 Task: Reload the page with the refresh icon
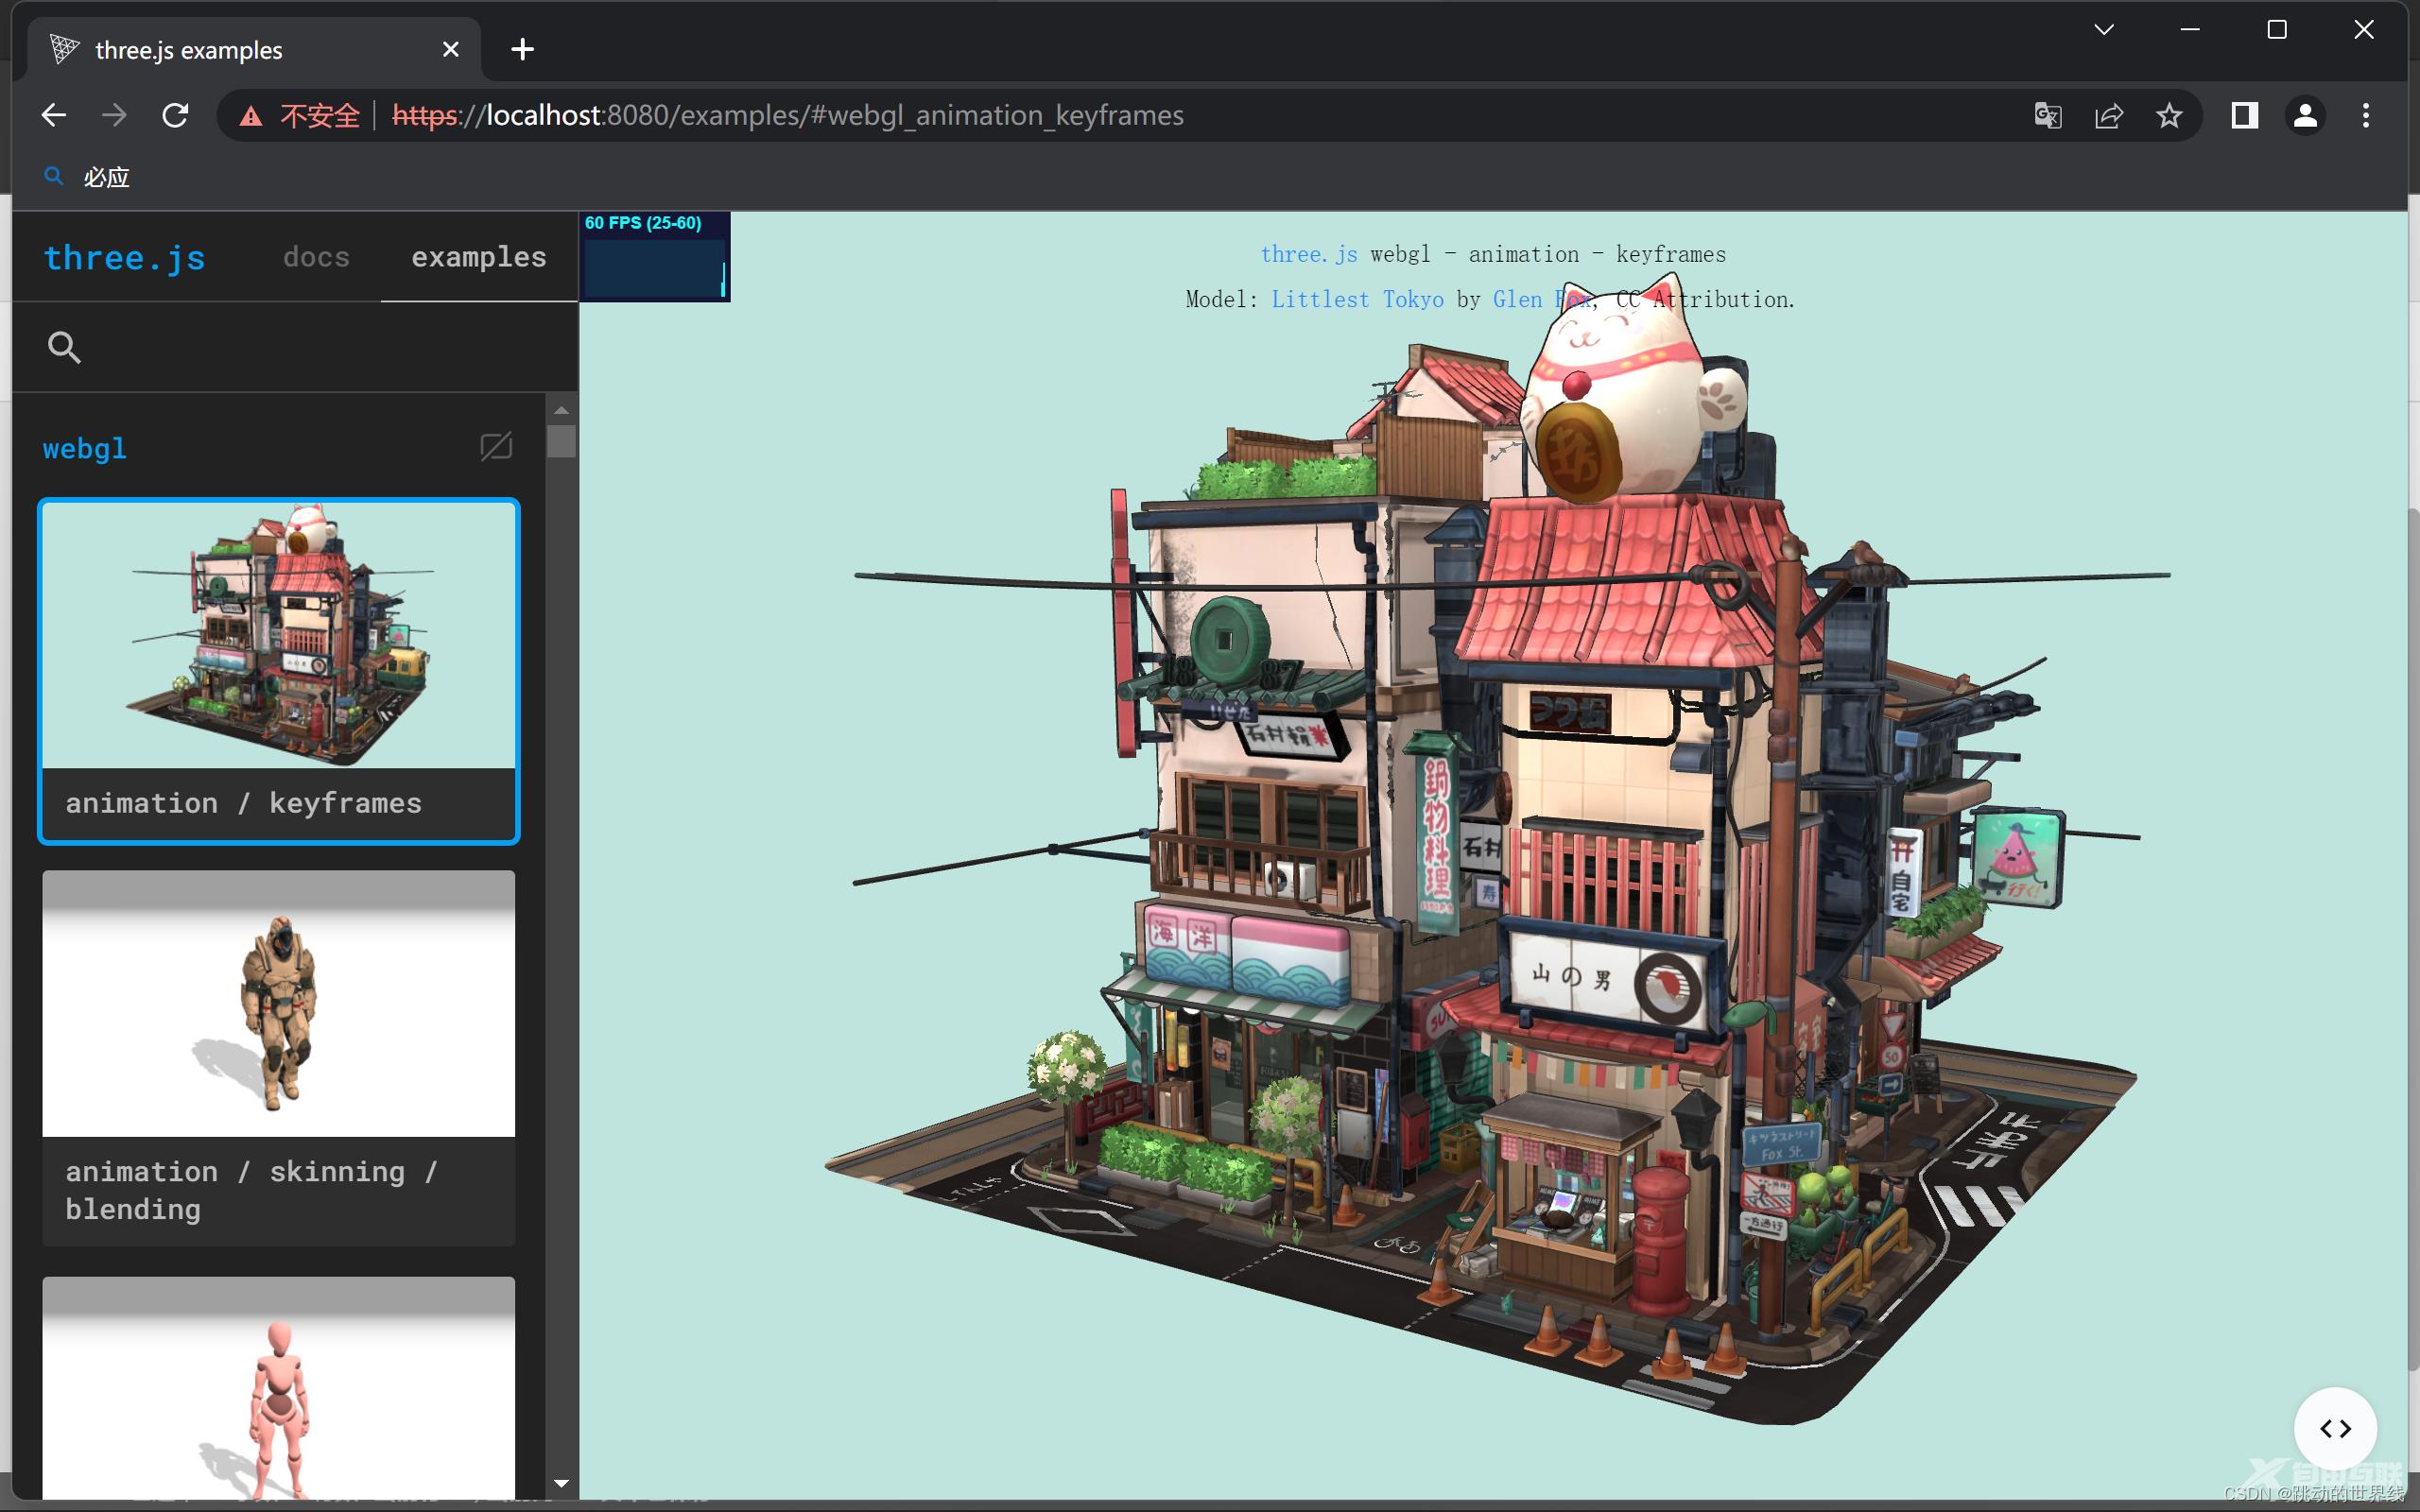click(x=175, y=116)
